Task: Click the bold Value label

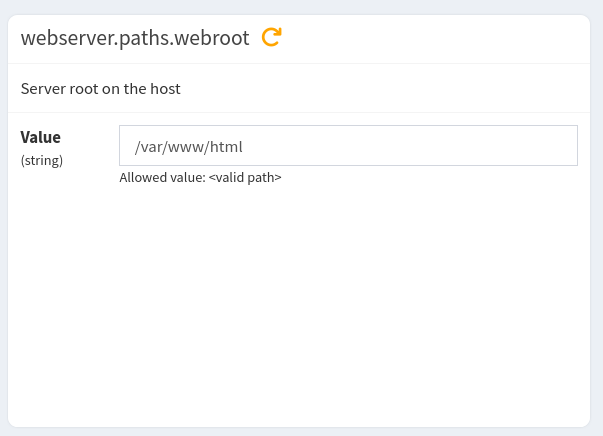Action: pyautogui.click(x=41, y=138)
